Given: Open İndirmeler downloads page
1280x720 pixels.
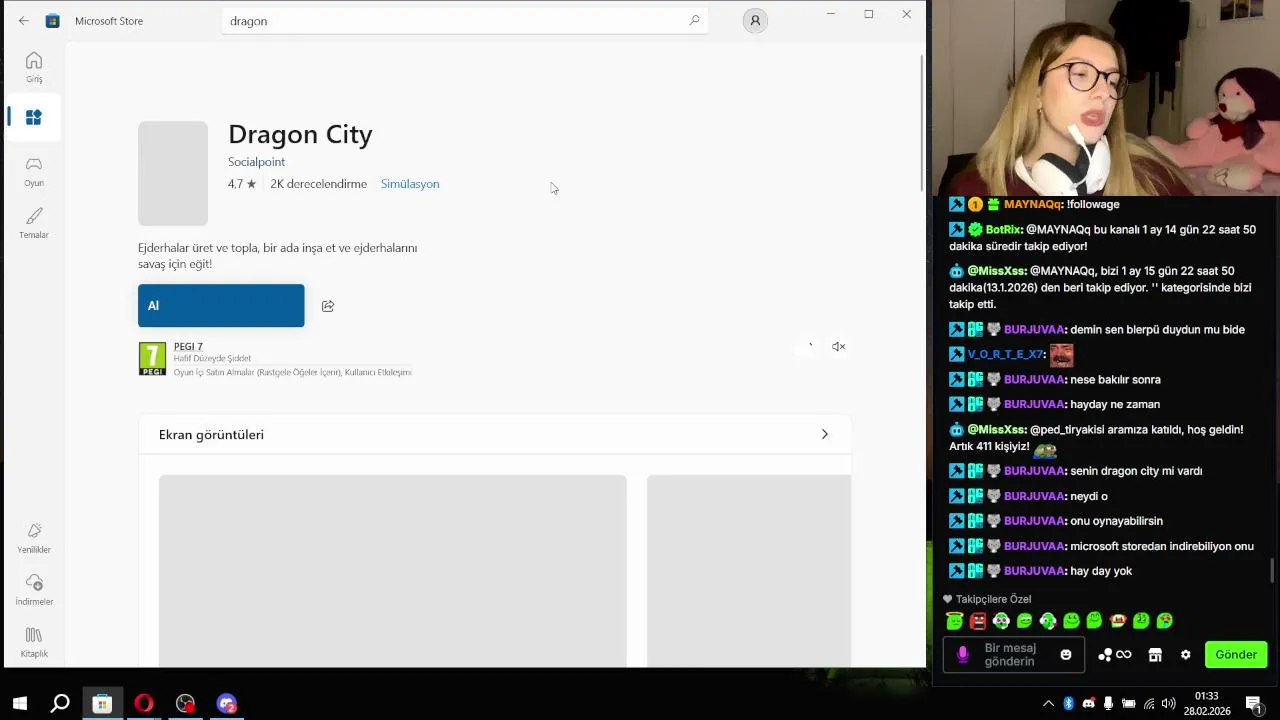Looking at the screenshot, I should [34, 589].
